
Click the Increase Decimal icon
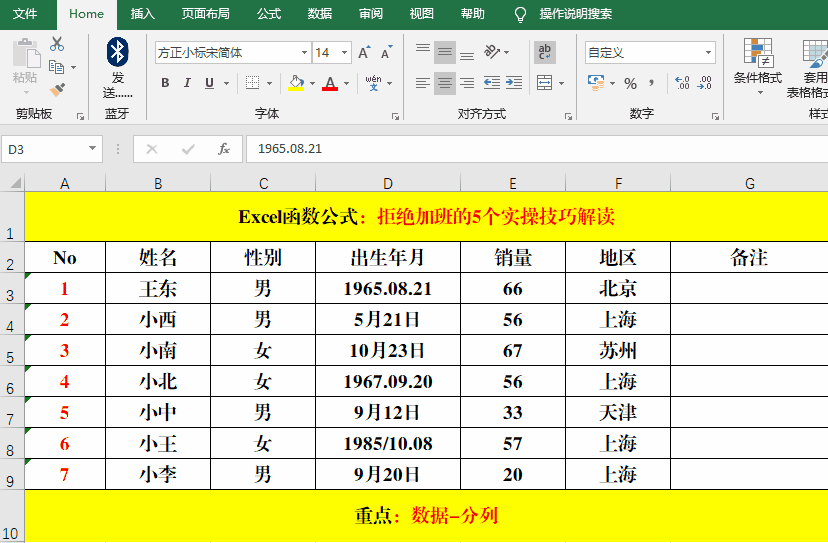tap(682, 83)
